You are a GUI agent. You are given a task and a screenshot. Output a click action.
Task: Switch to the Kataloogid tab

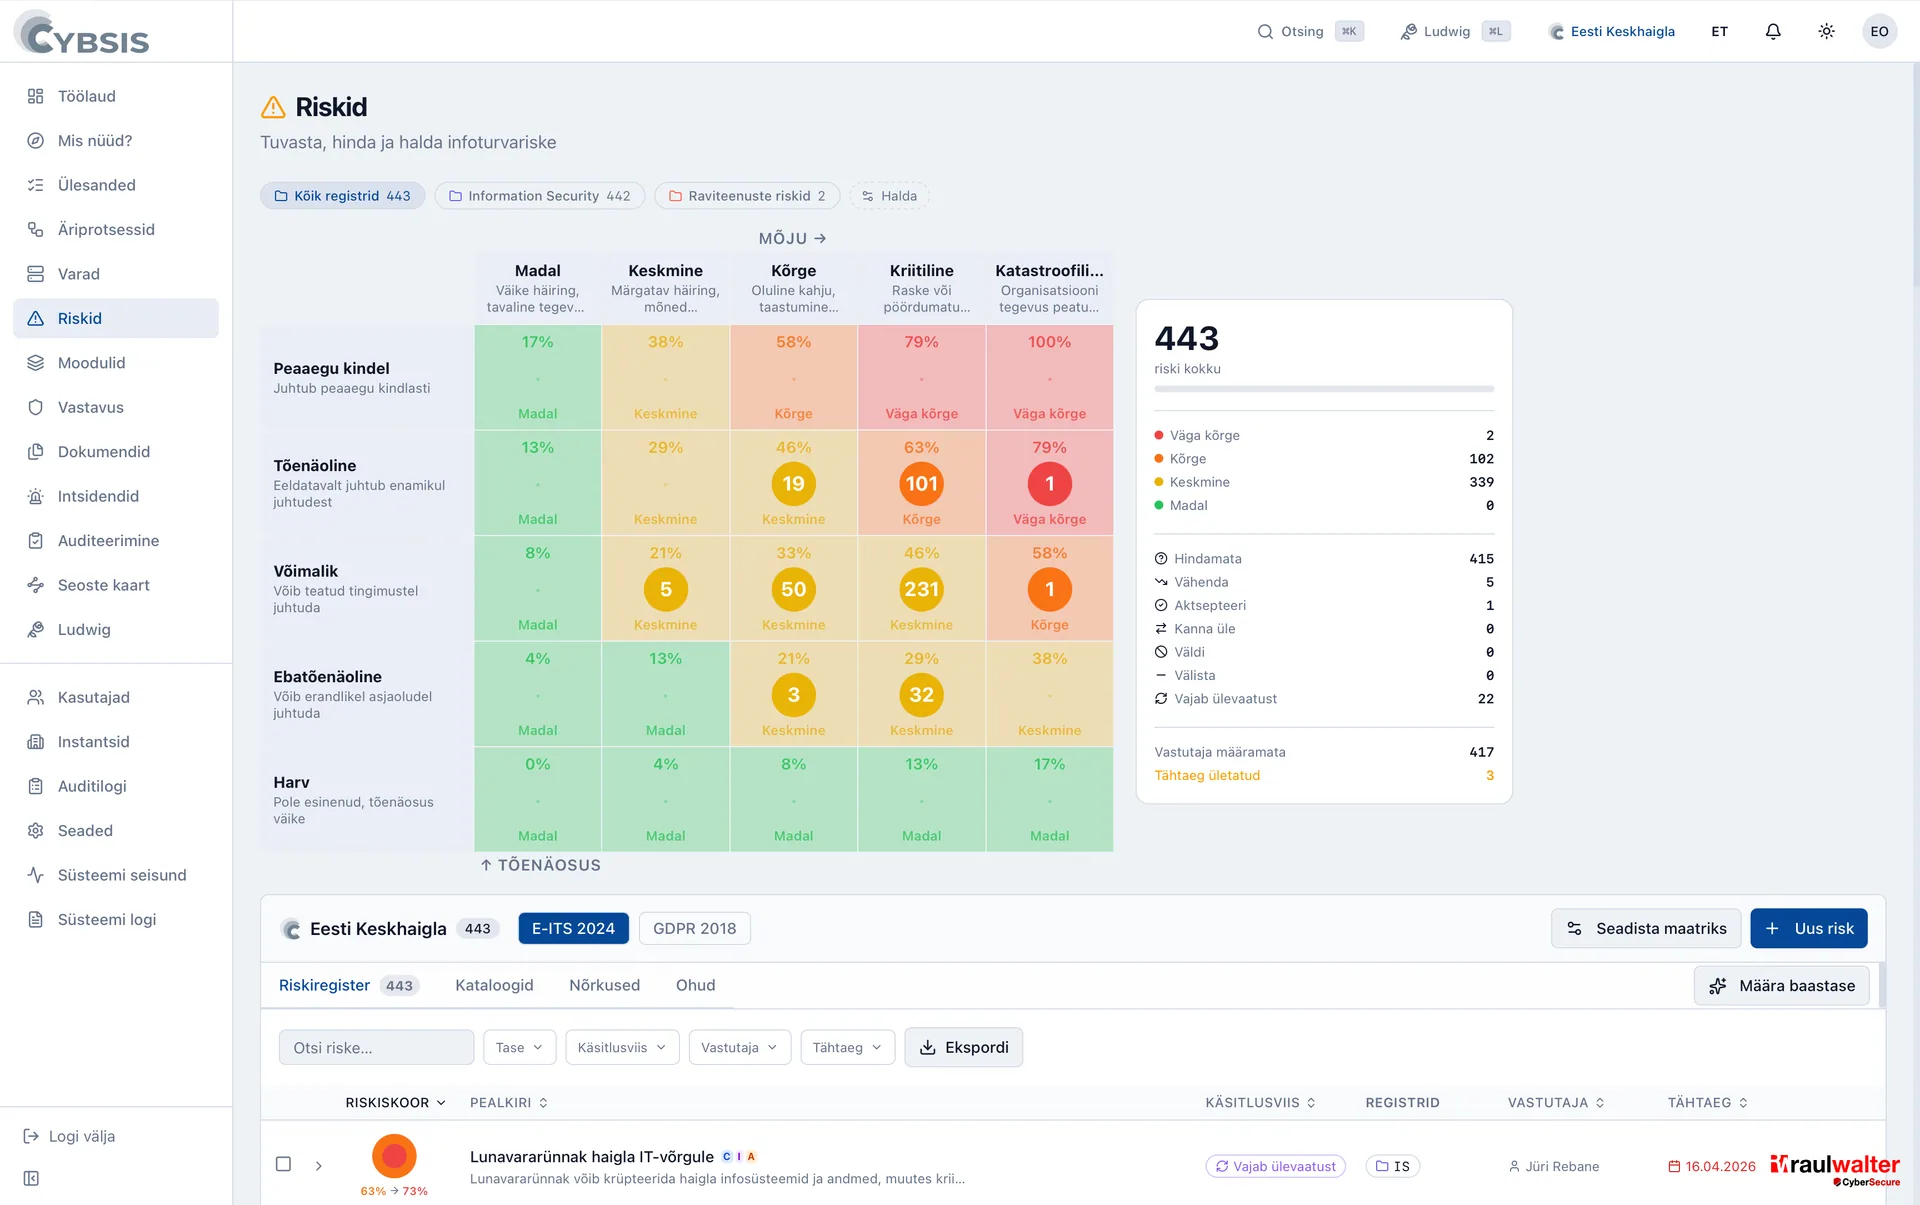point(494,985)
